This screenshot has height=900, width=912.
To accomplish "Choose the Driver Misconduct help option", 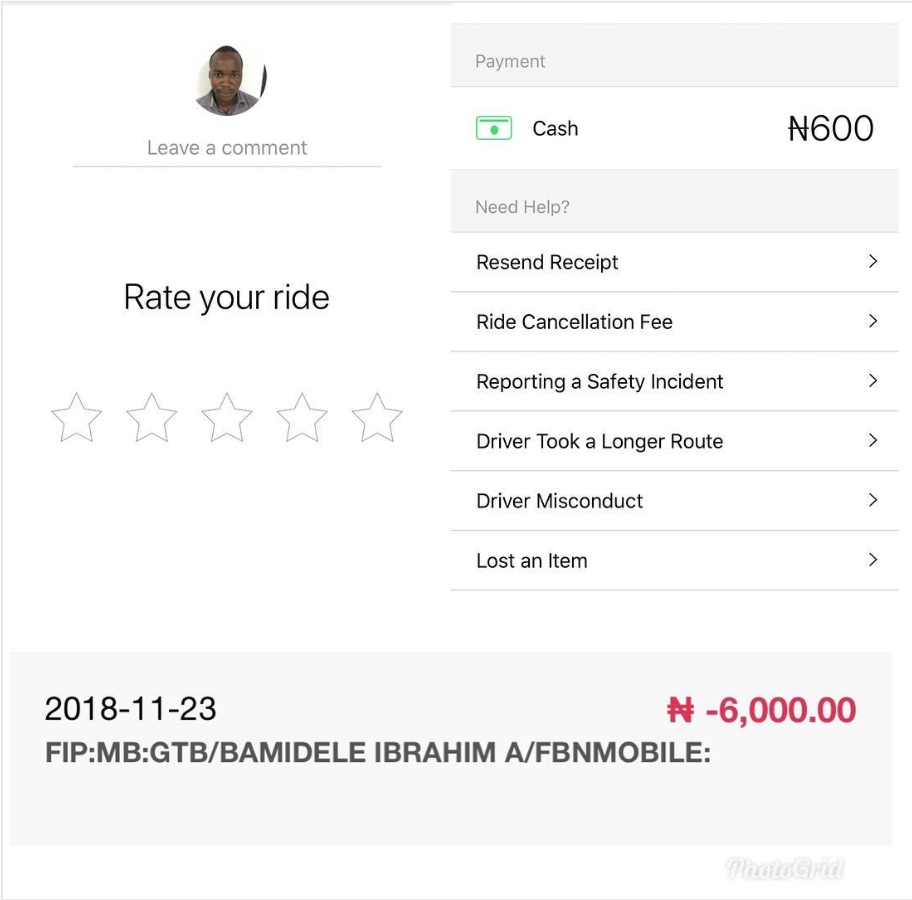I will tap(560, 501).
